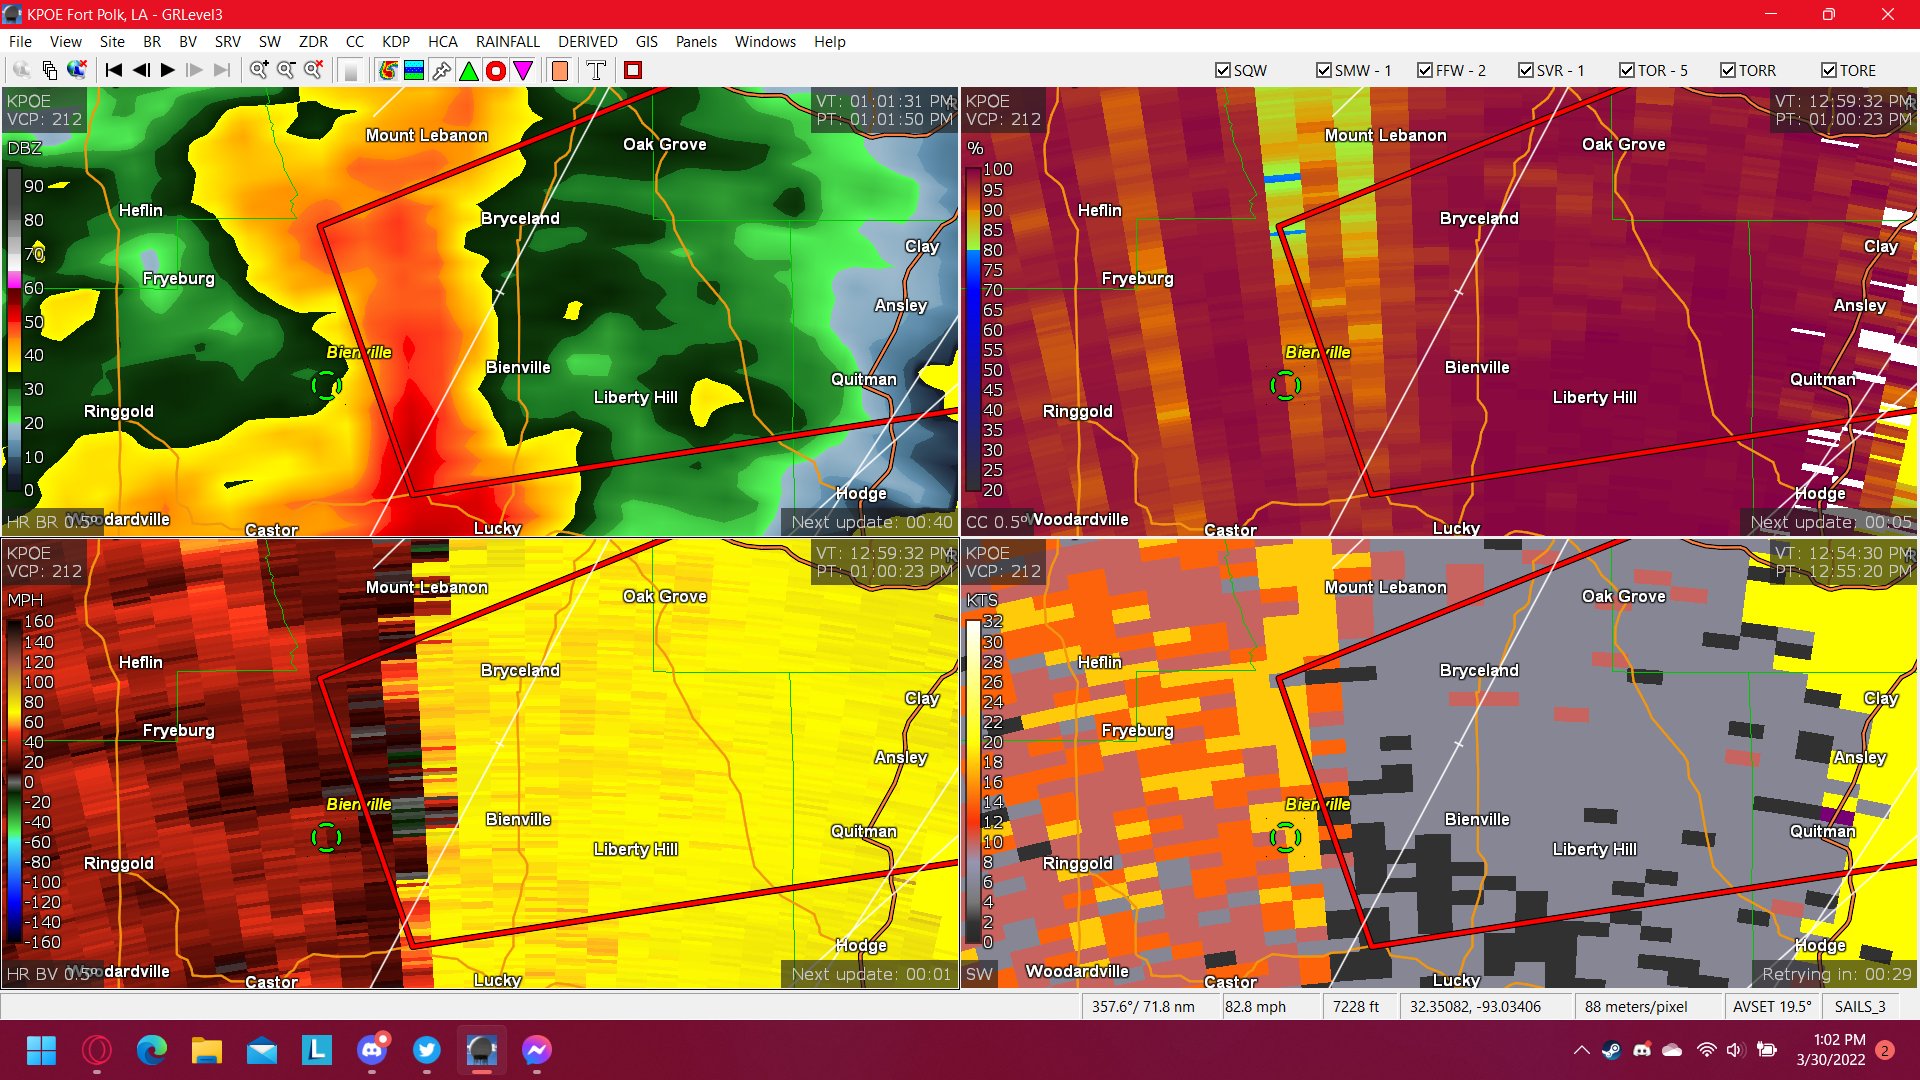Select the Zoom In tool
The image size is (1920, 1080).
click(259, 70)
